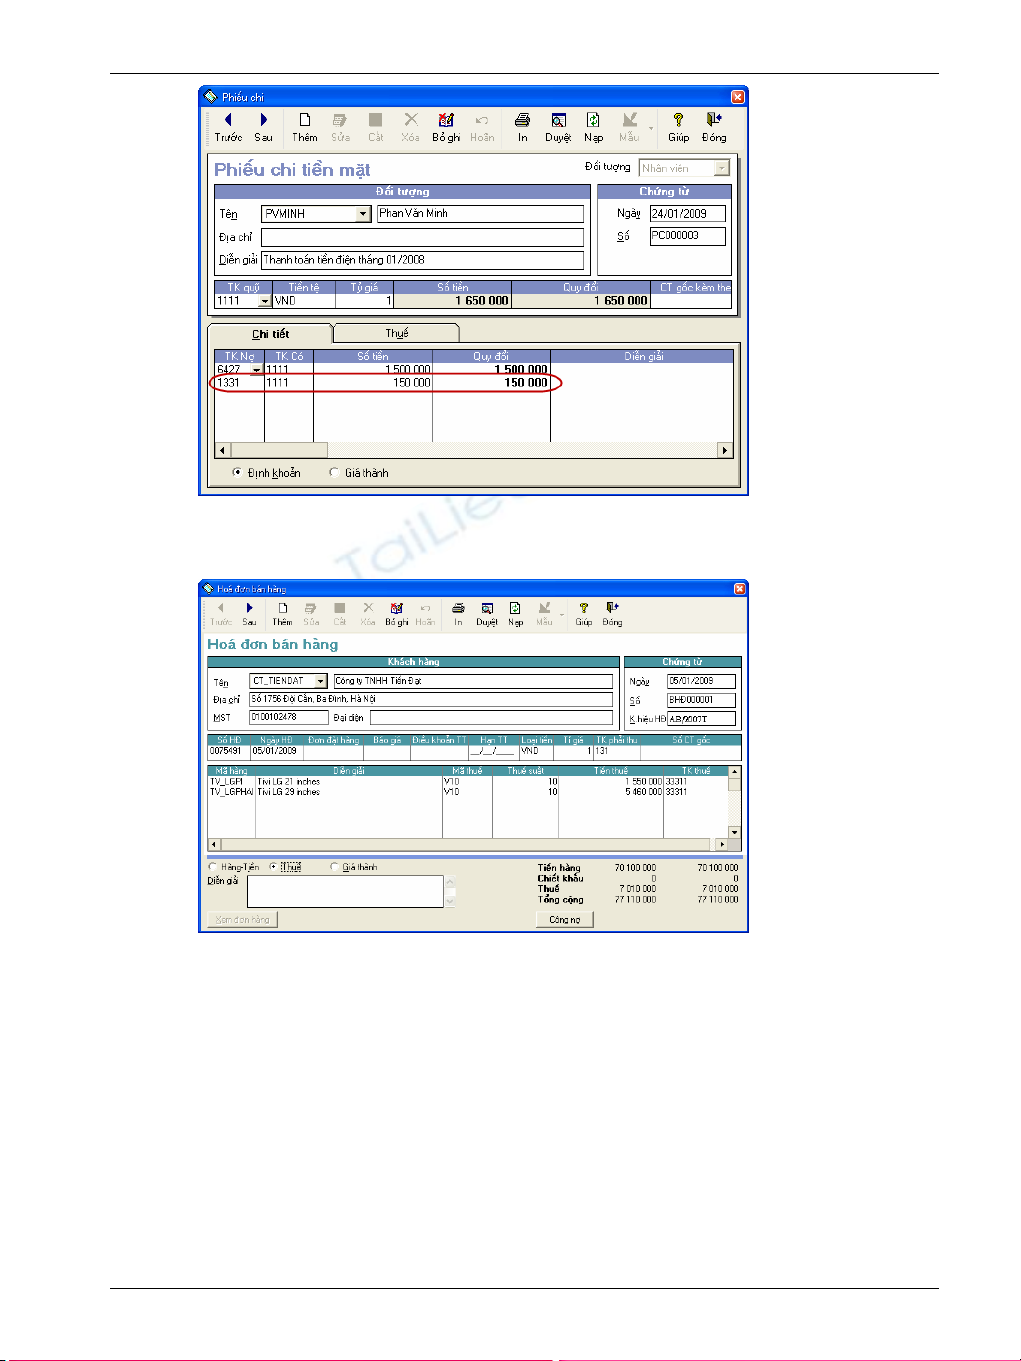The width and height of the screenshot is (1021, 1361).
Task: Select Giá thành radio in Hoá đơn bán hàng
Action: coord(334,867)
